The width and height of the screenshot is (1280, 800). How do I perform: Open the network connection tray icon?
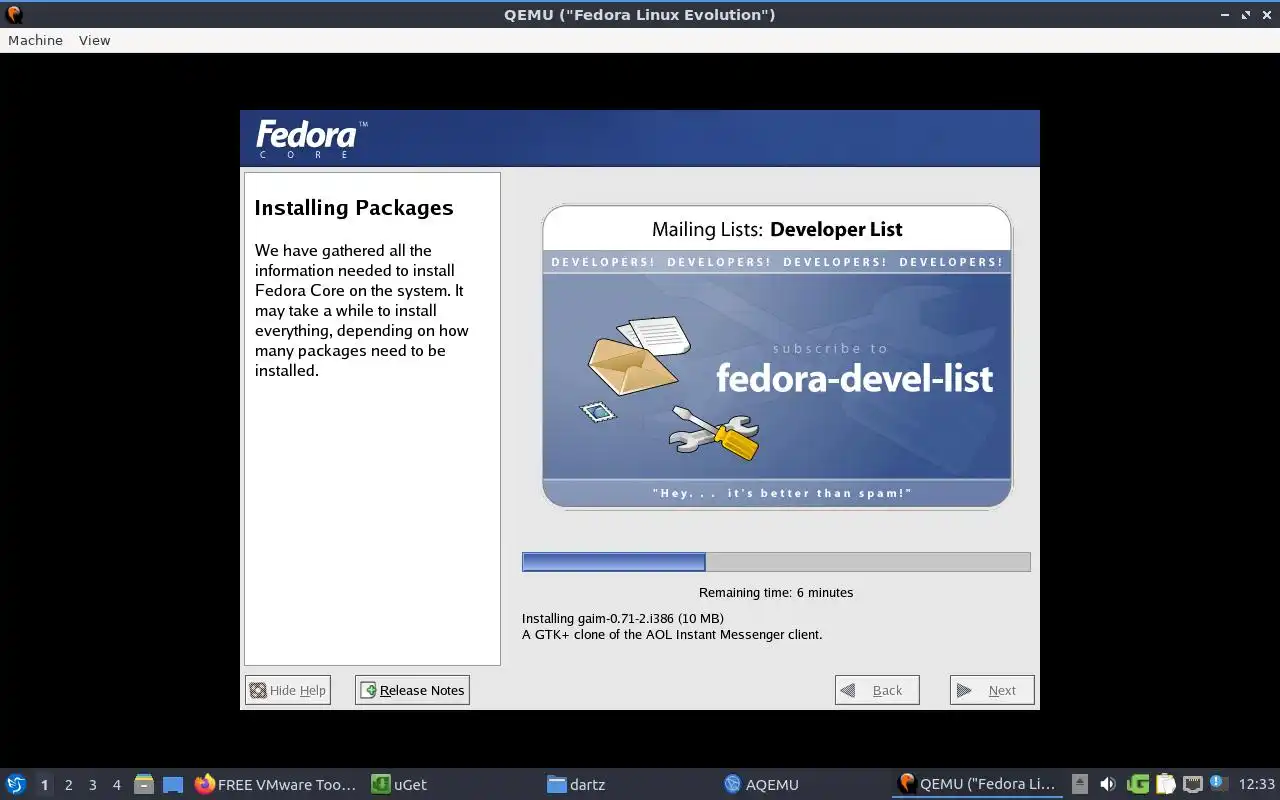(x=1192, y=784)
